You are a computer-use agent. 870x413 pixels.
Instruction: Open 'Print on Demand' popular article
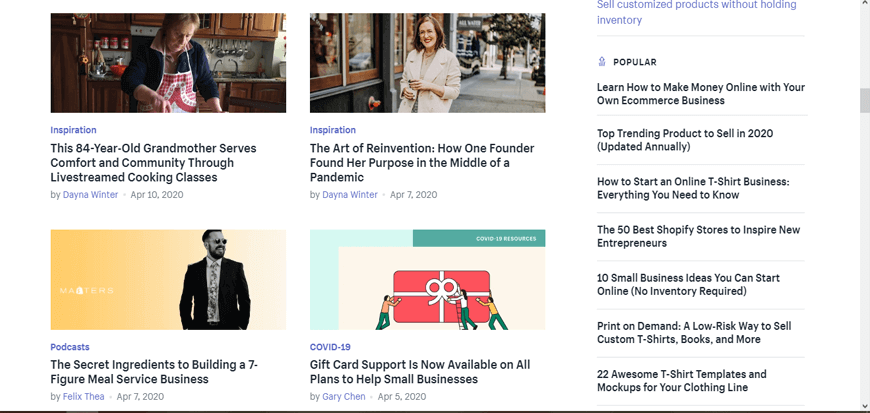(x=694, y=333)
